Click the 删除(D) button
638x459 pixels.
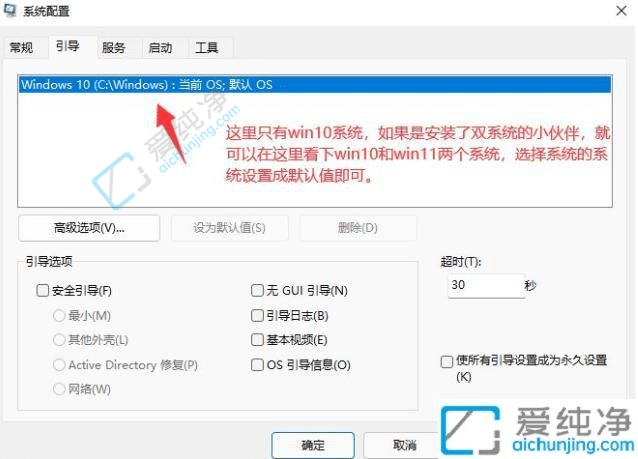(x=358, y=228)
